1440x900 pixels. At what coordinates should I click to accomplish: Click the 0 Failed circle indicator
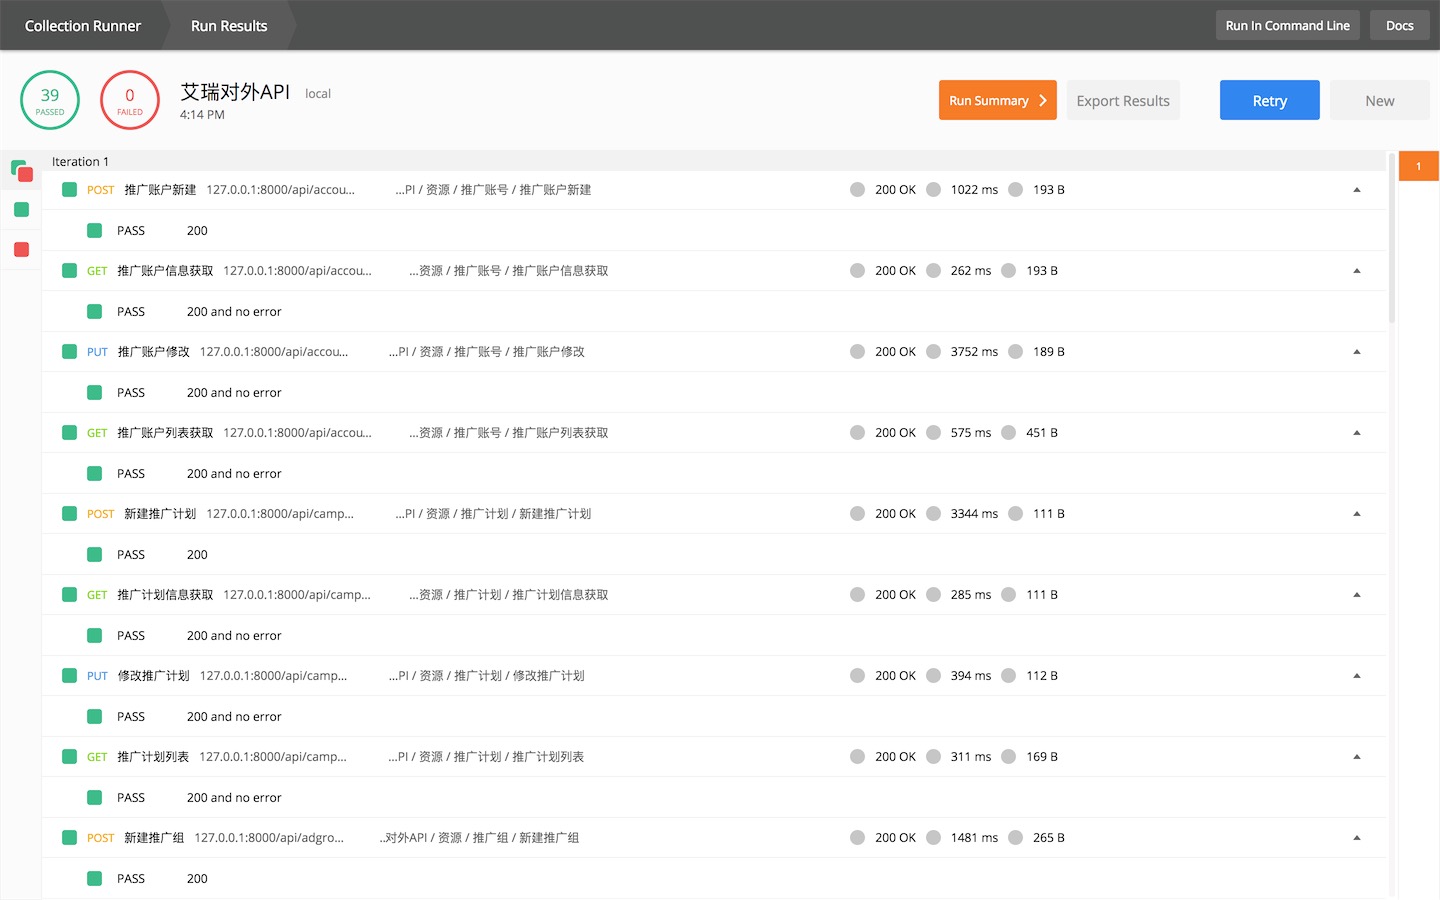(x=130, y=100)
